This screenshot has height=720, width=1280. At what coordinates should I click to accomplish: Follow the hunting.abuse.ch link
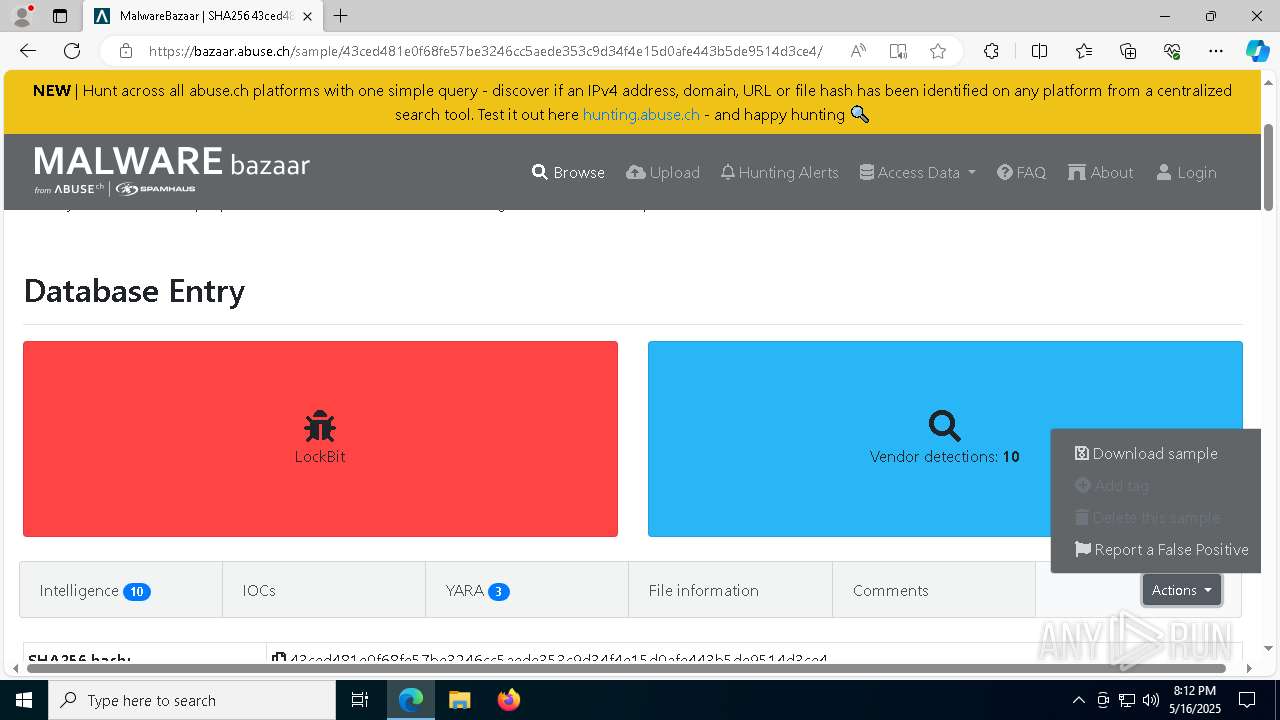click(641, 114)
